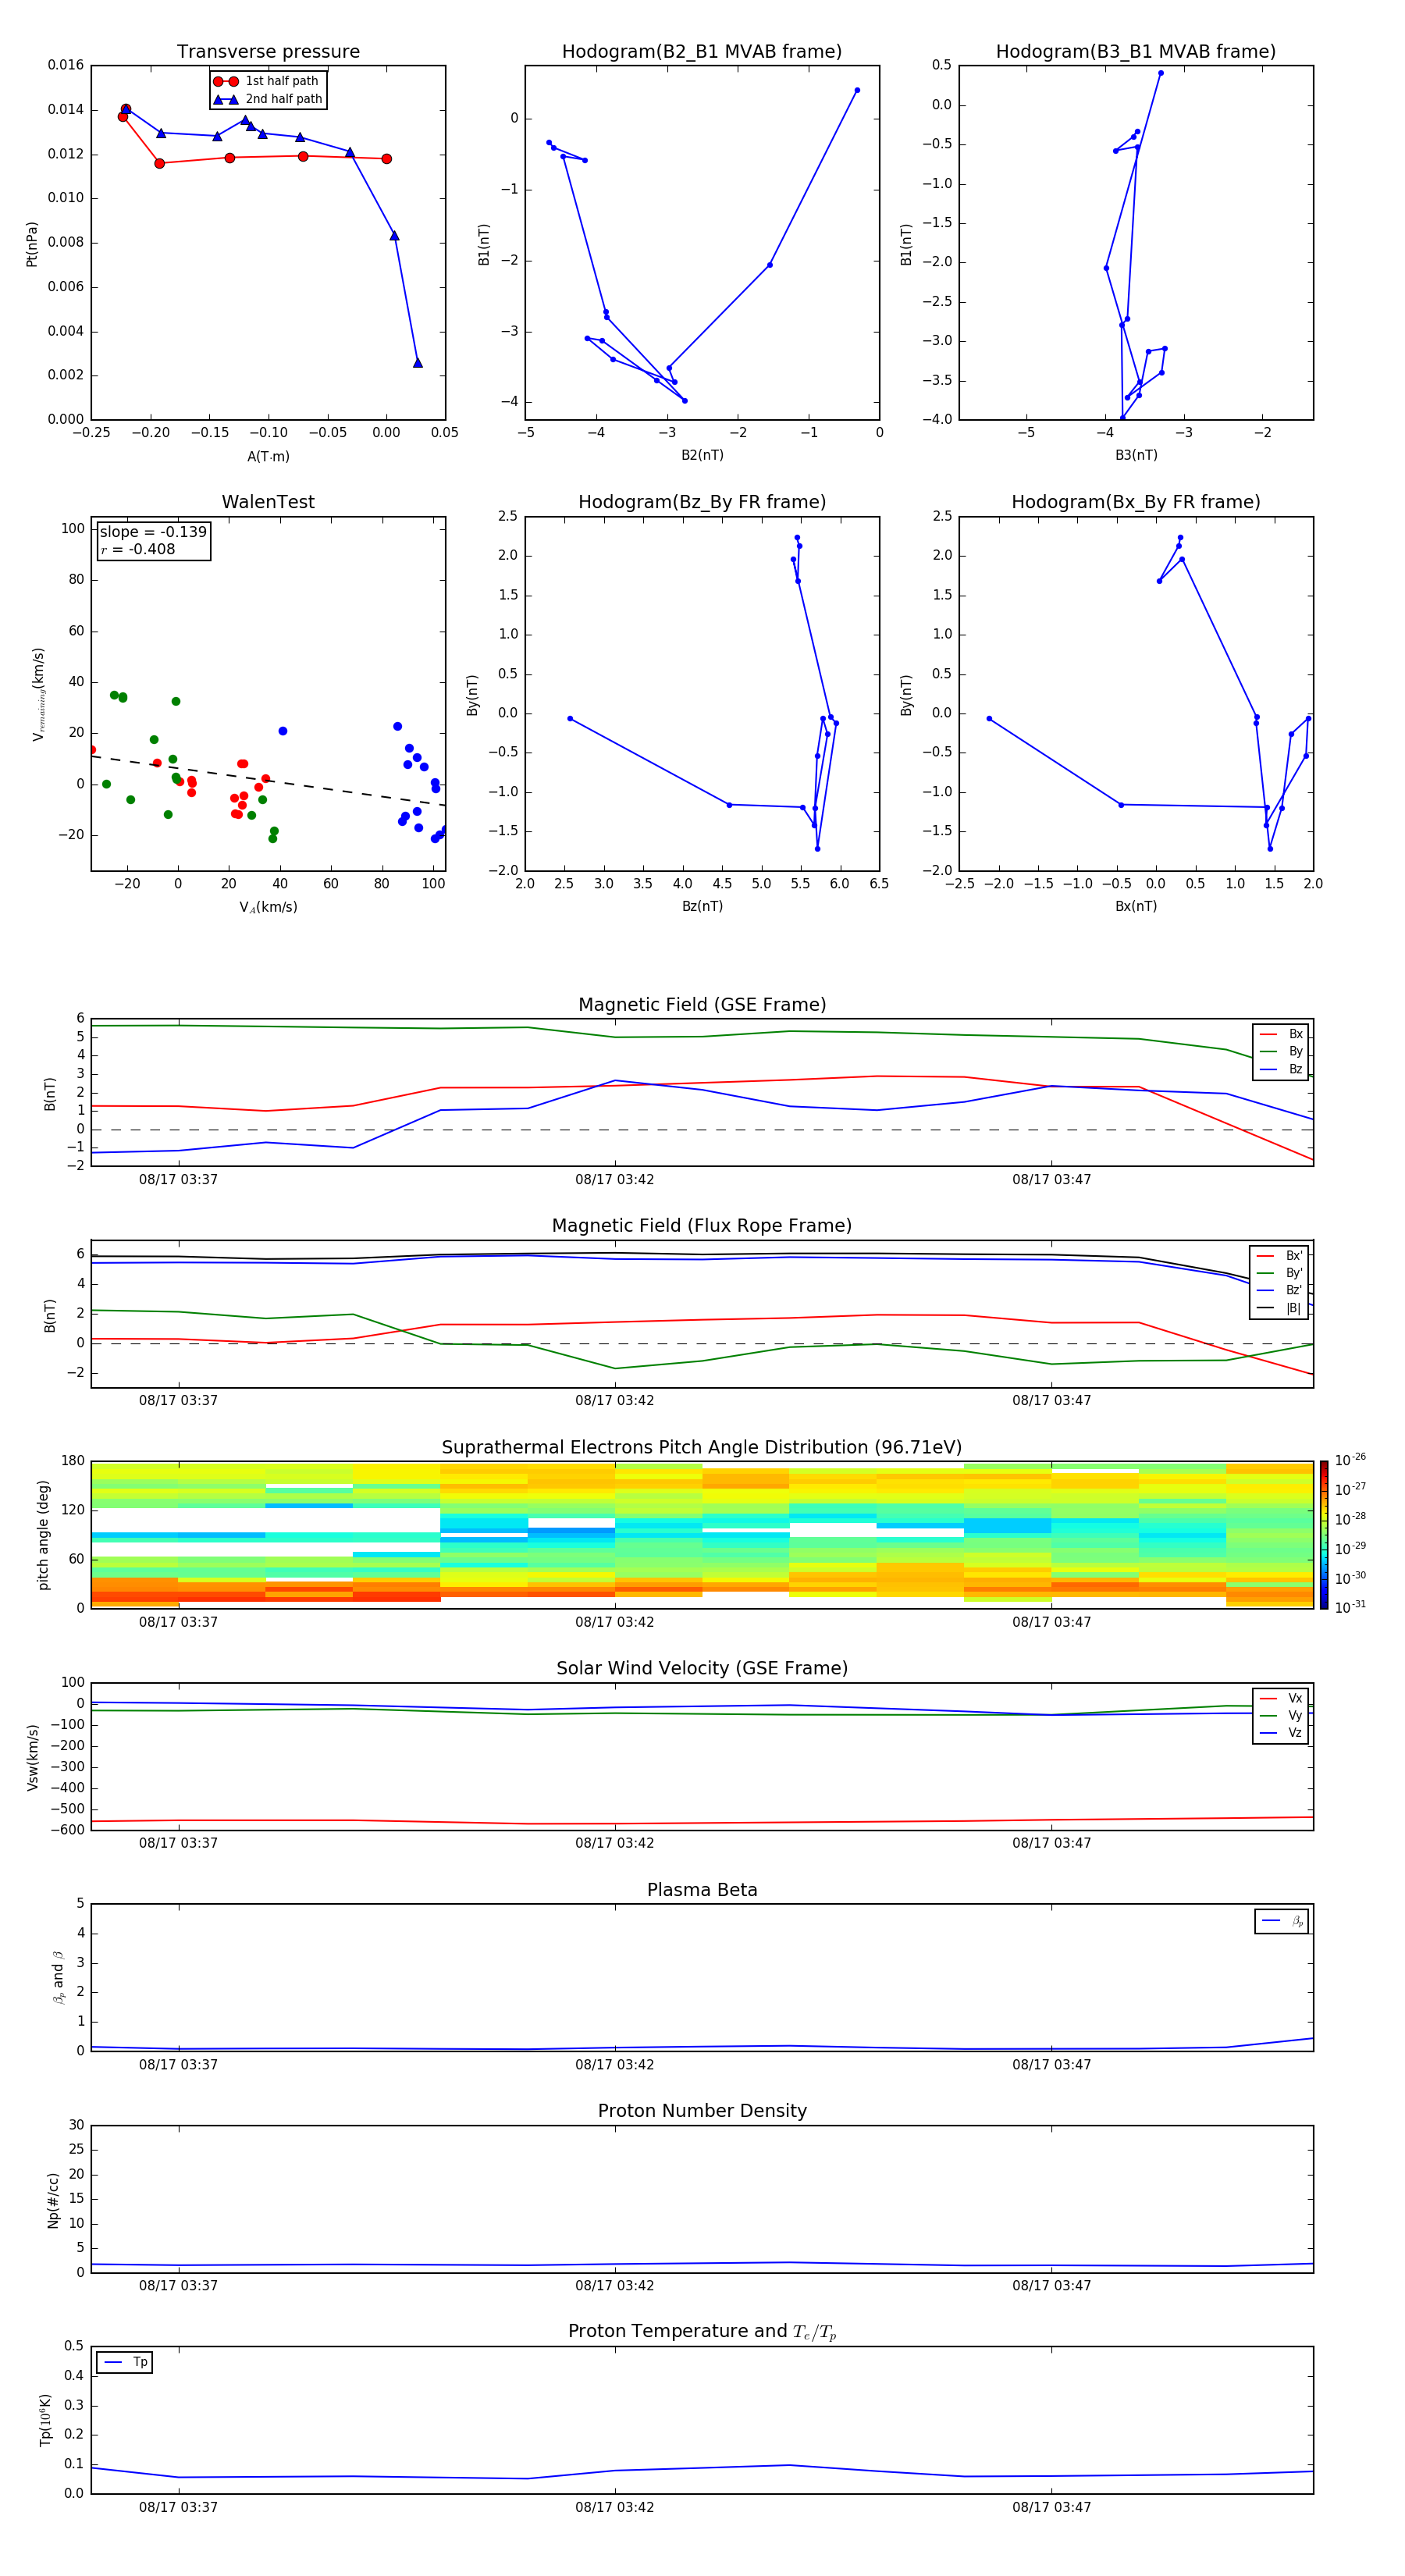Click 'Proton Number Density' title

702,2111
